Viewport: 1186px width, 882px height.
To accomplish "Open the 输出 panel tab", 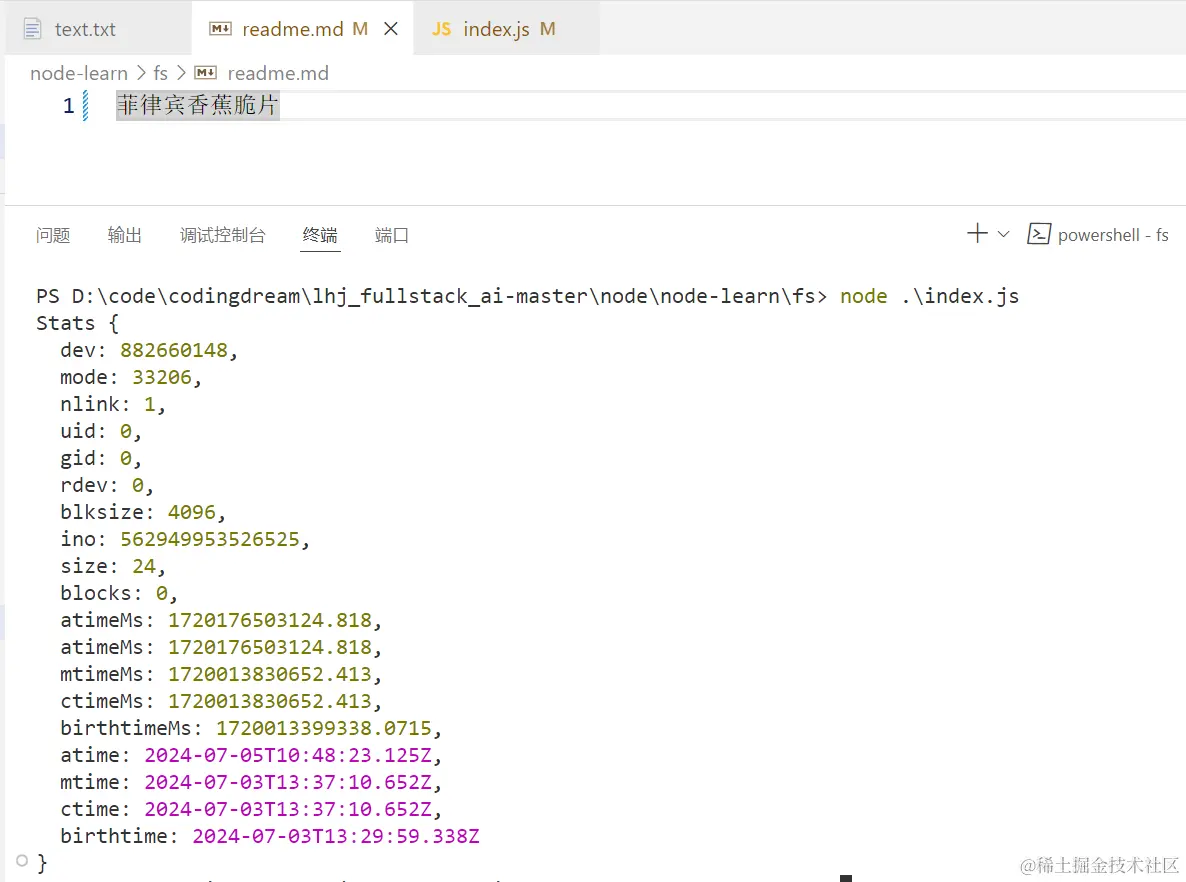I will [x=125, y=235].
